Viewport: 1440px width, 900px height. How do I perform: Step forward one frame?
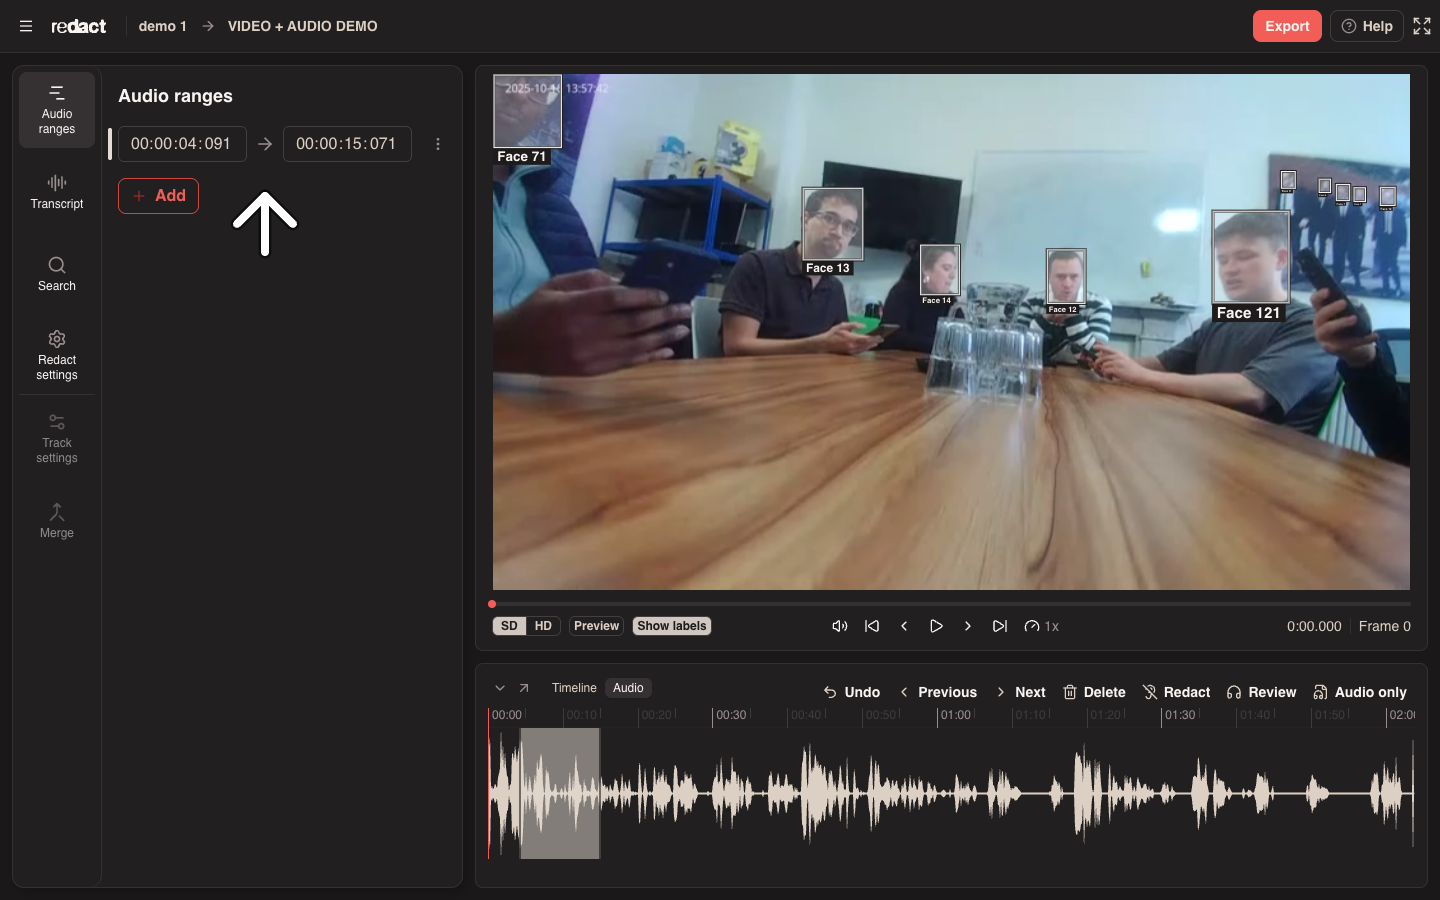968,626
